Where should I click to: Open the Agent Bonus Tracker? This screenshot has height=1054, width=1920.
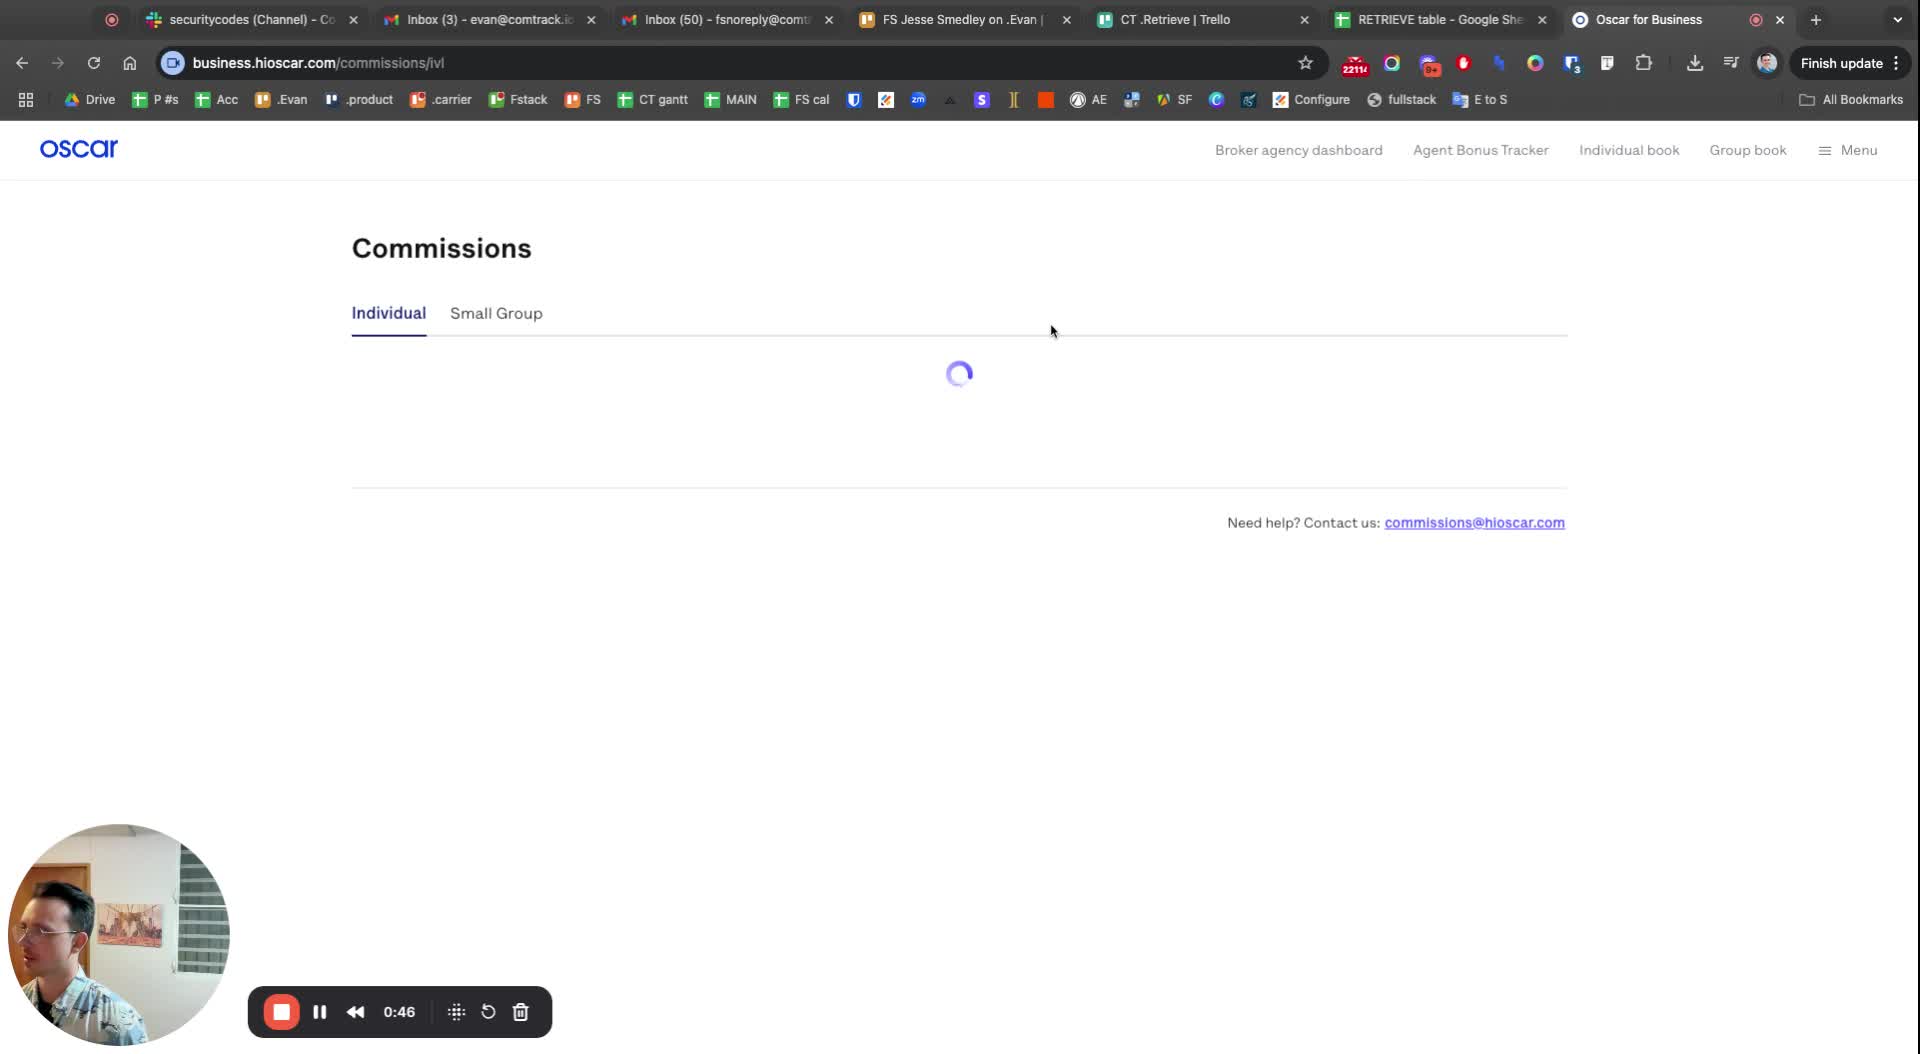1481,151
